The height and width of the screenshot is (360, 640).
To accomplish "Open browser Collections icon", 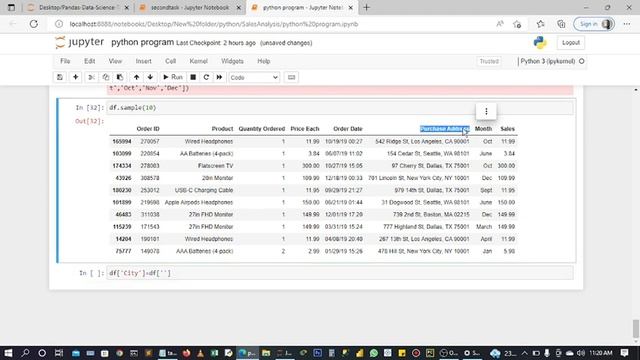I will click(561, 24).
